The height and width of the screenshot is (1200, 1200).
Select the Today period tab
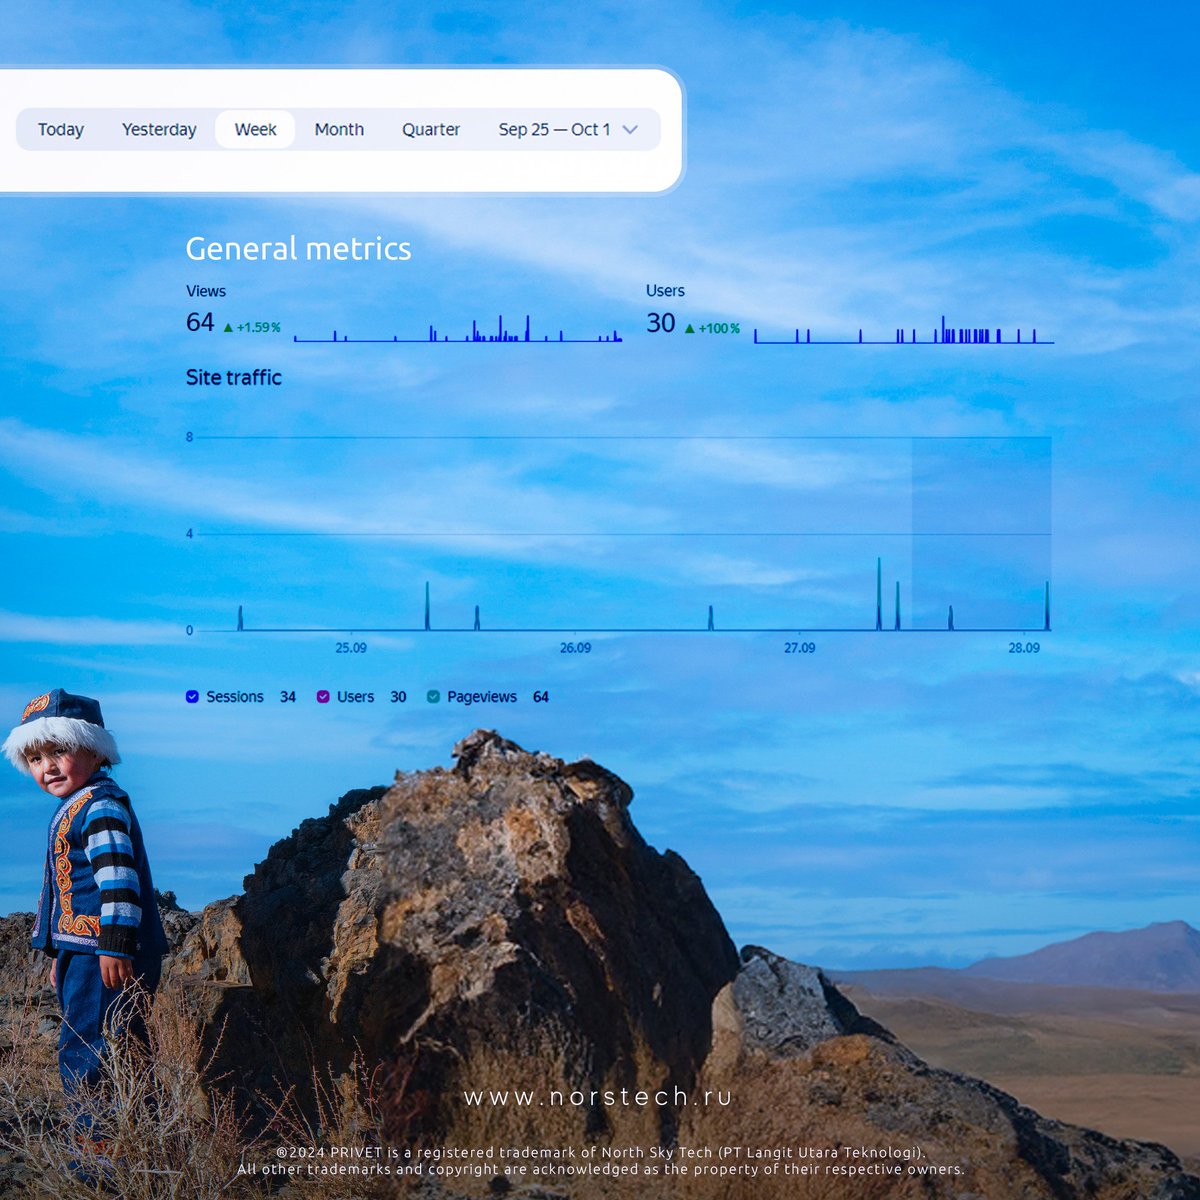click(61, 130)
